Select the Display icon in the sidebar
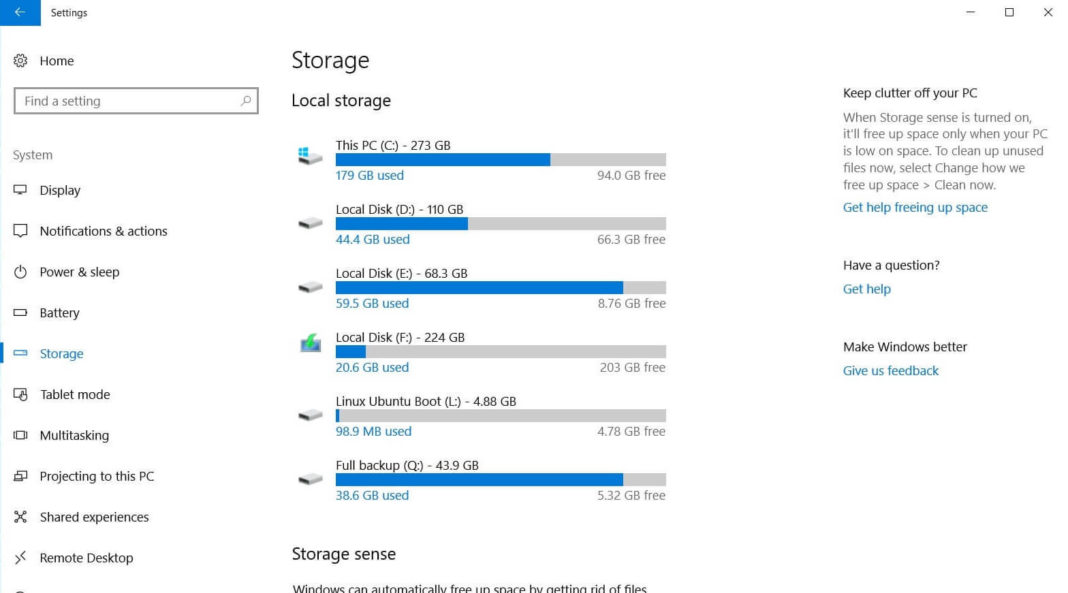 point(21,190)
